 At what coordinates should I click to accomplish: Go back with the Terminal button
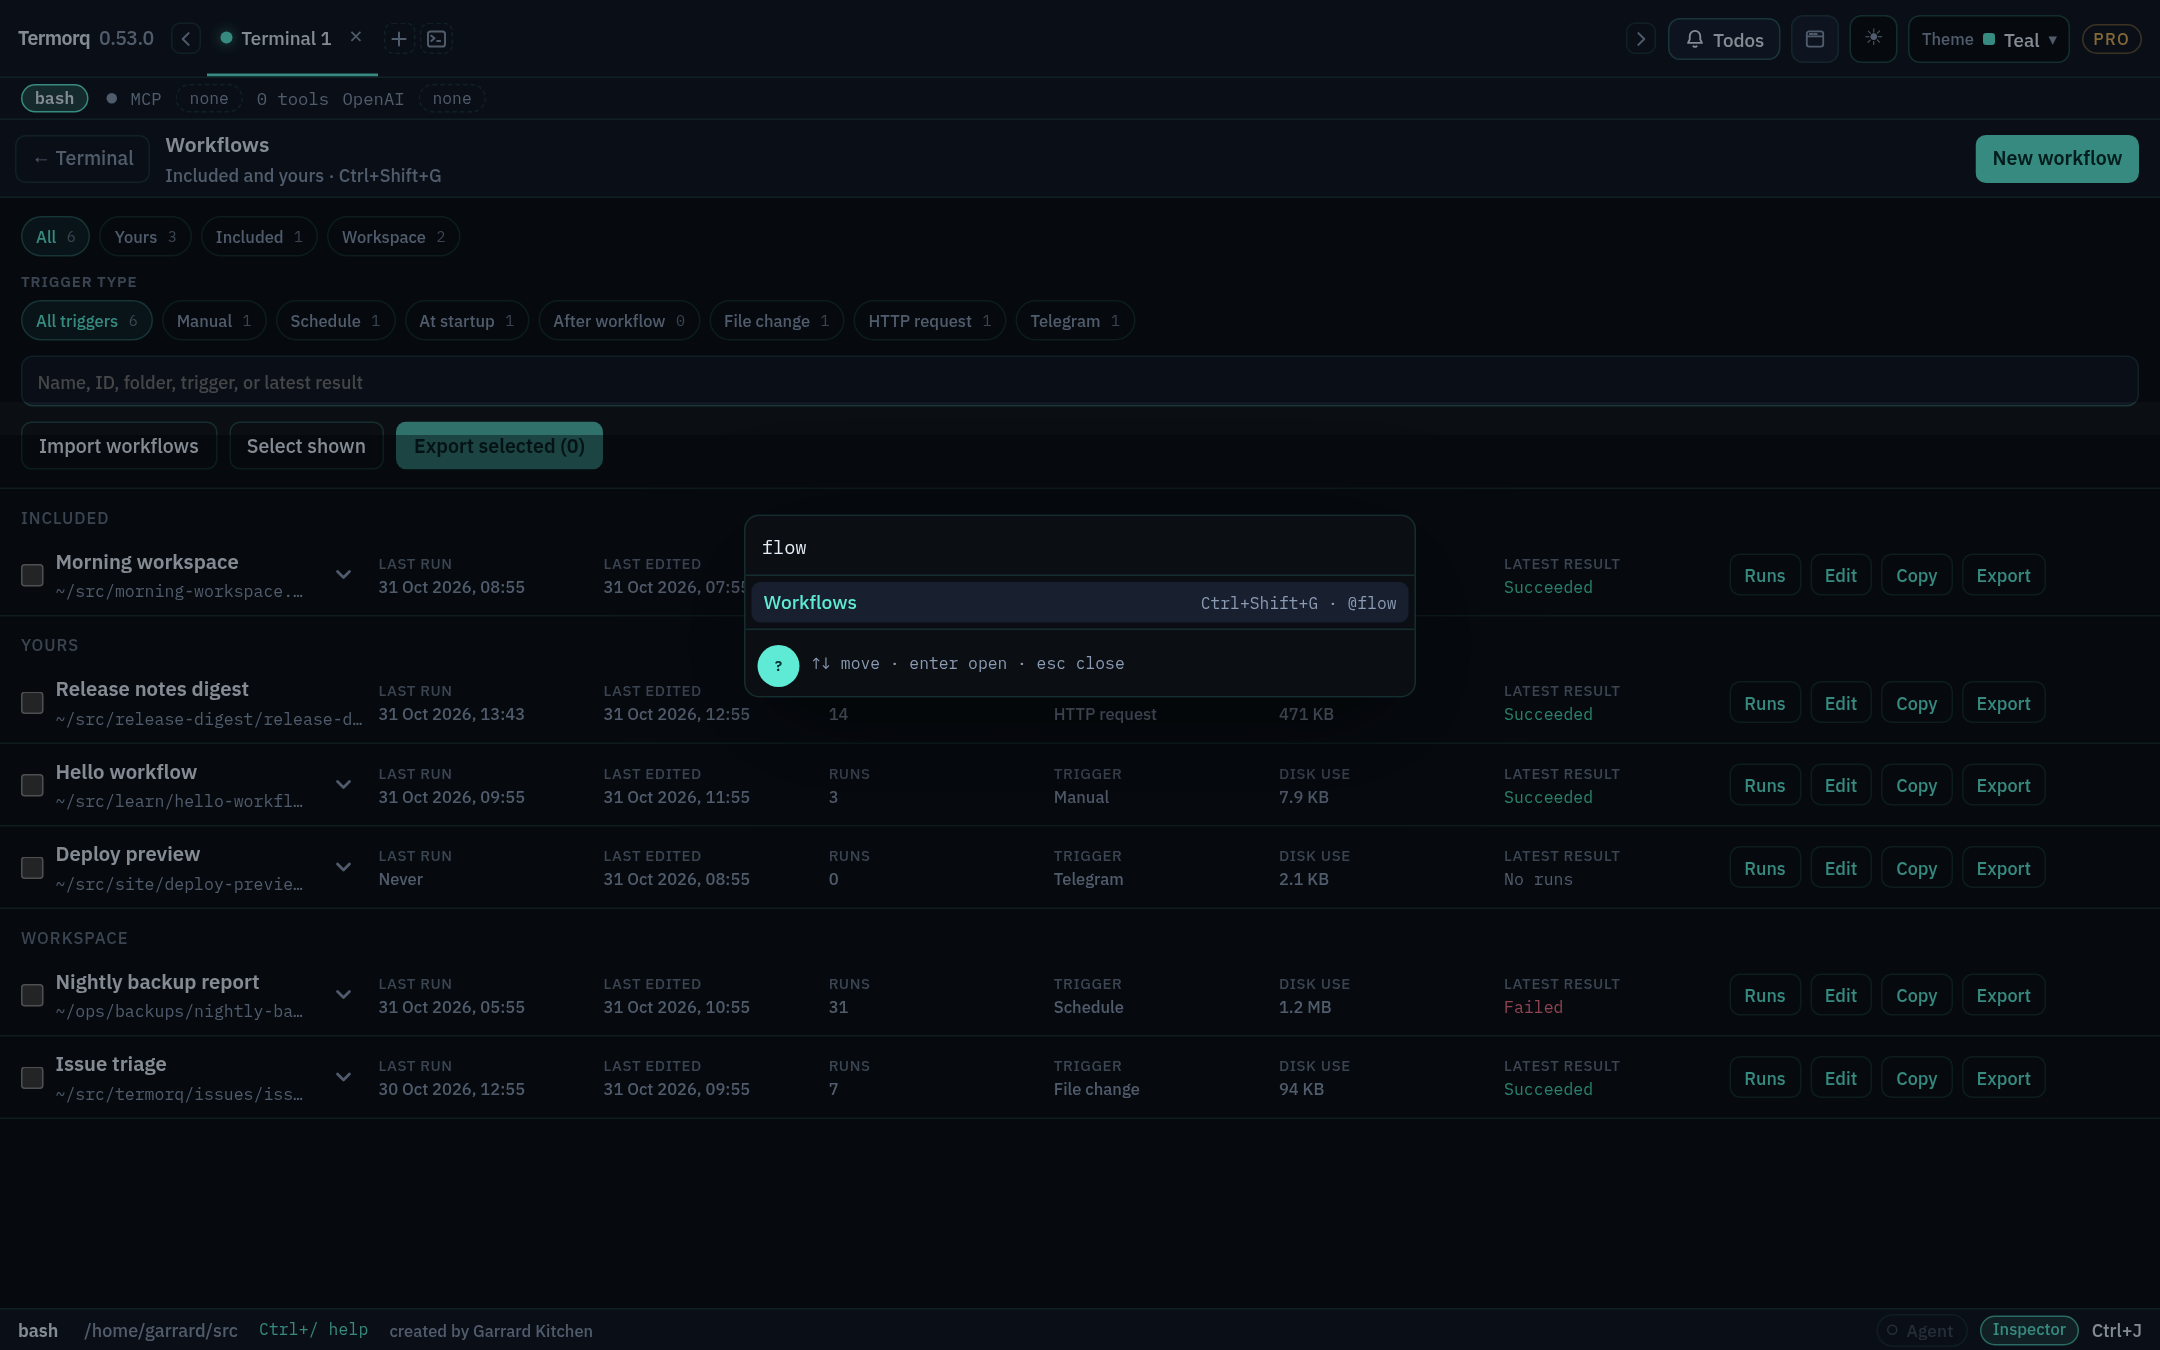tap(83, 159)
